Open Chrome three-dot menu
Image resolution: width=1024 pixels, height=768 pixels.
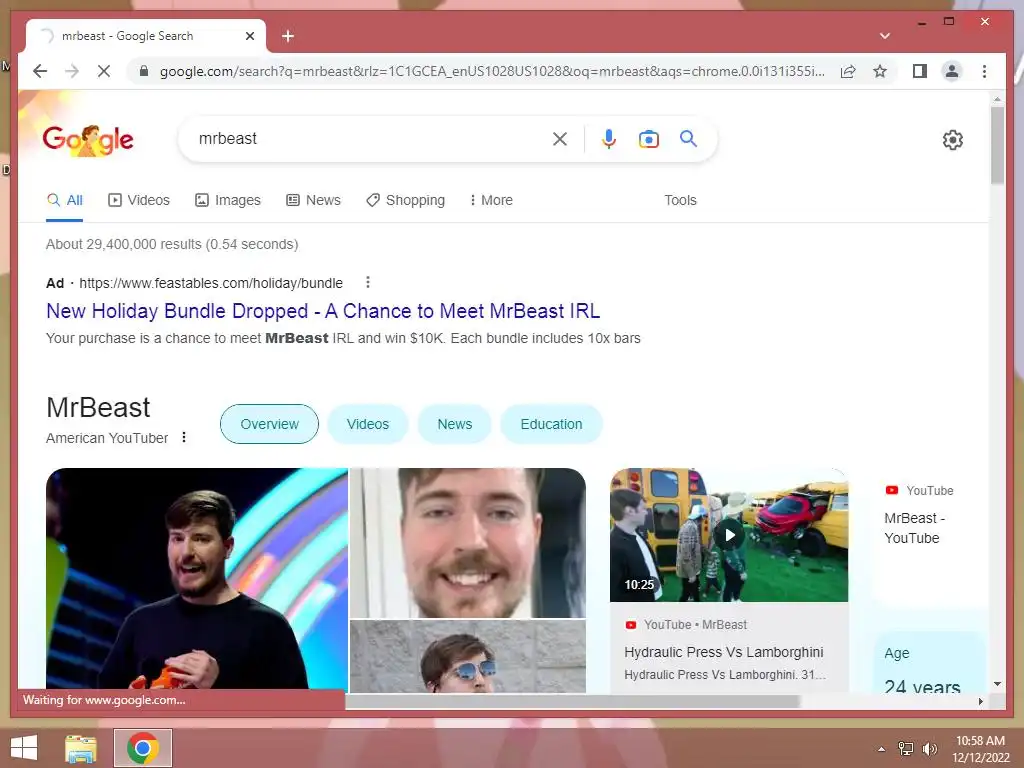point(984,71)
